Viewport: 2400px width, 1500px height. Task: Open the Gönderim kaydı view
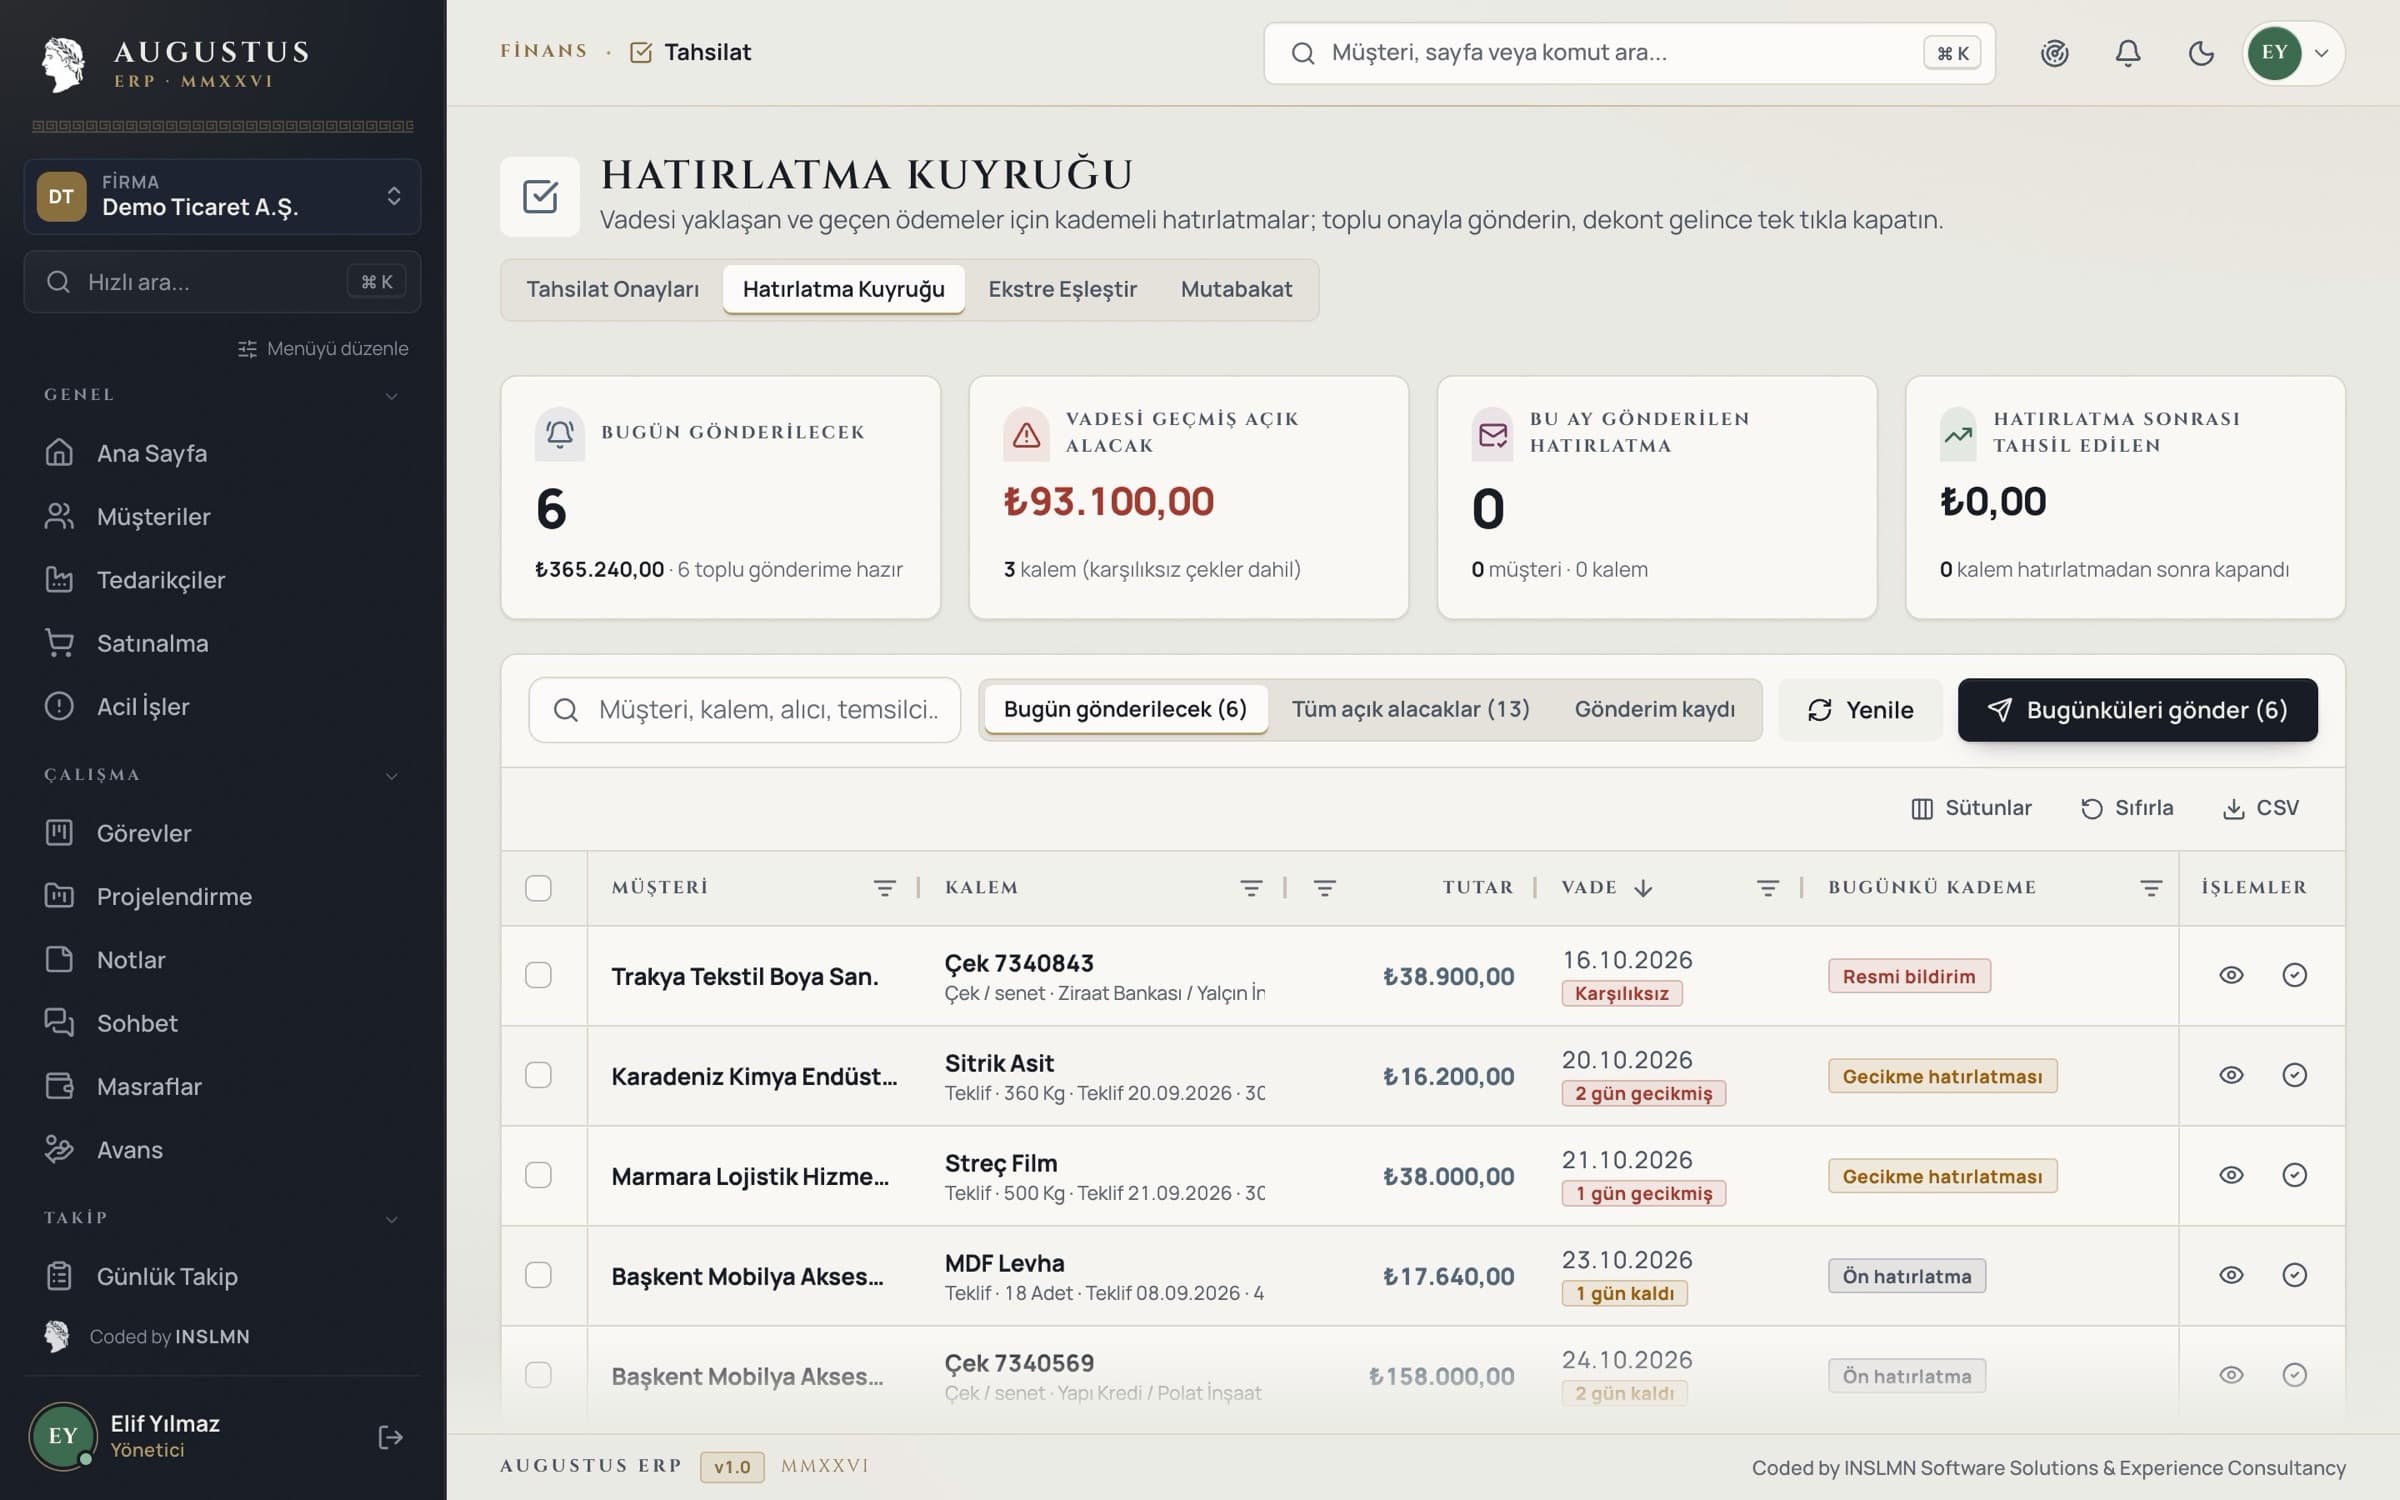(x=1654, y=709)
